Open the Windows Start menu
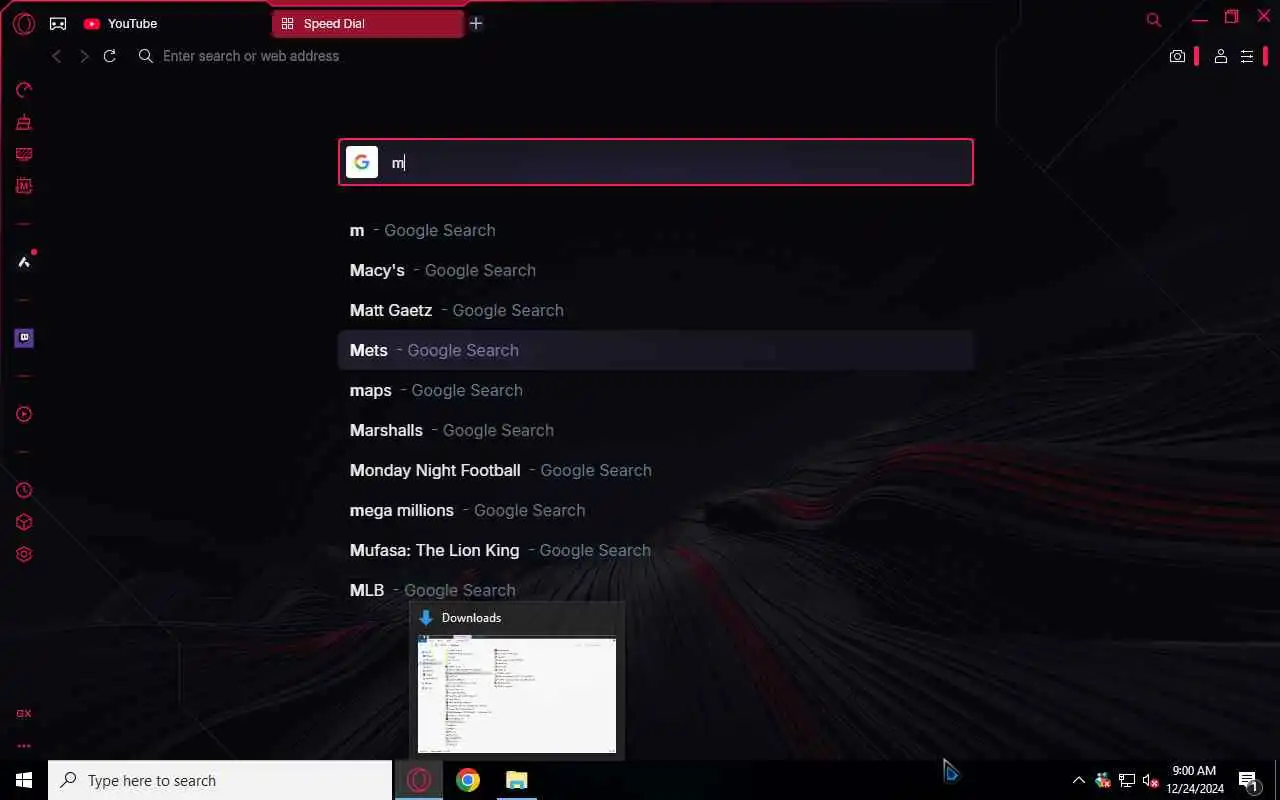The image size is (1280, 800). [x=24, y=780]
